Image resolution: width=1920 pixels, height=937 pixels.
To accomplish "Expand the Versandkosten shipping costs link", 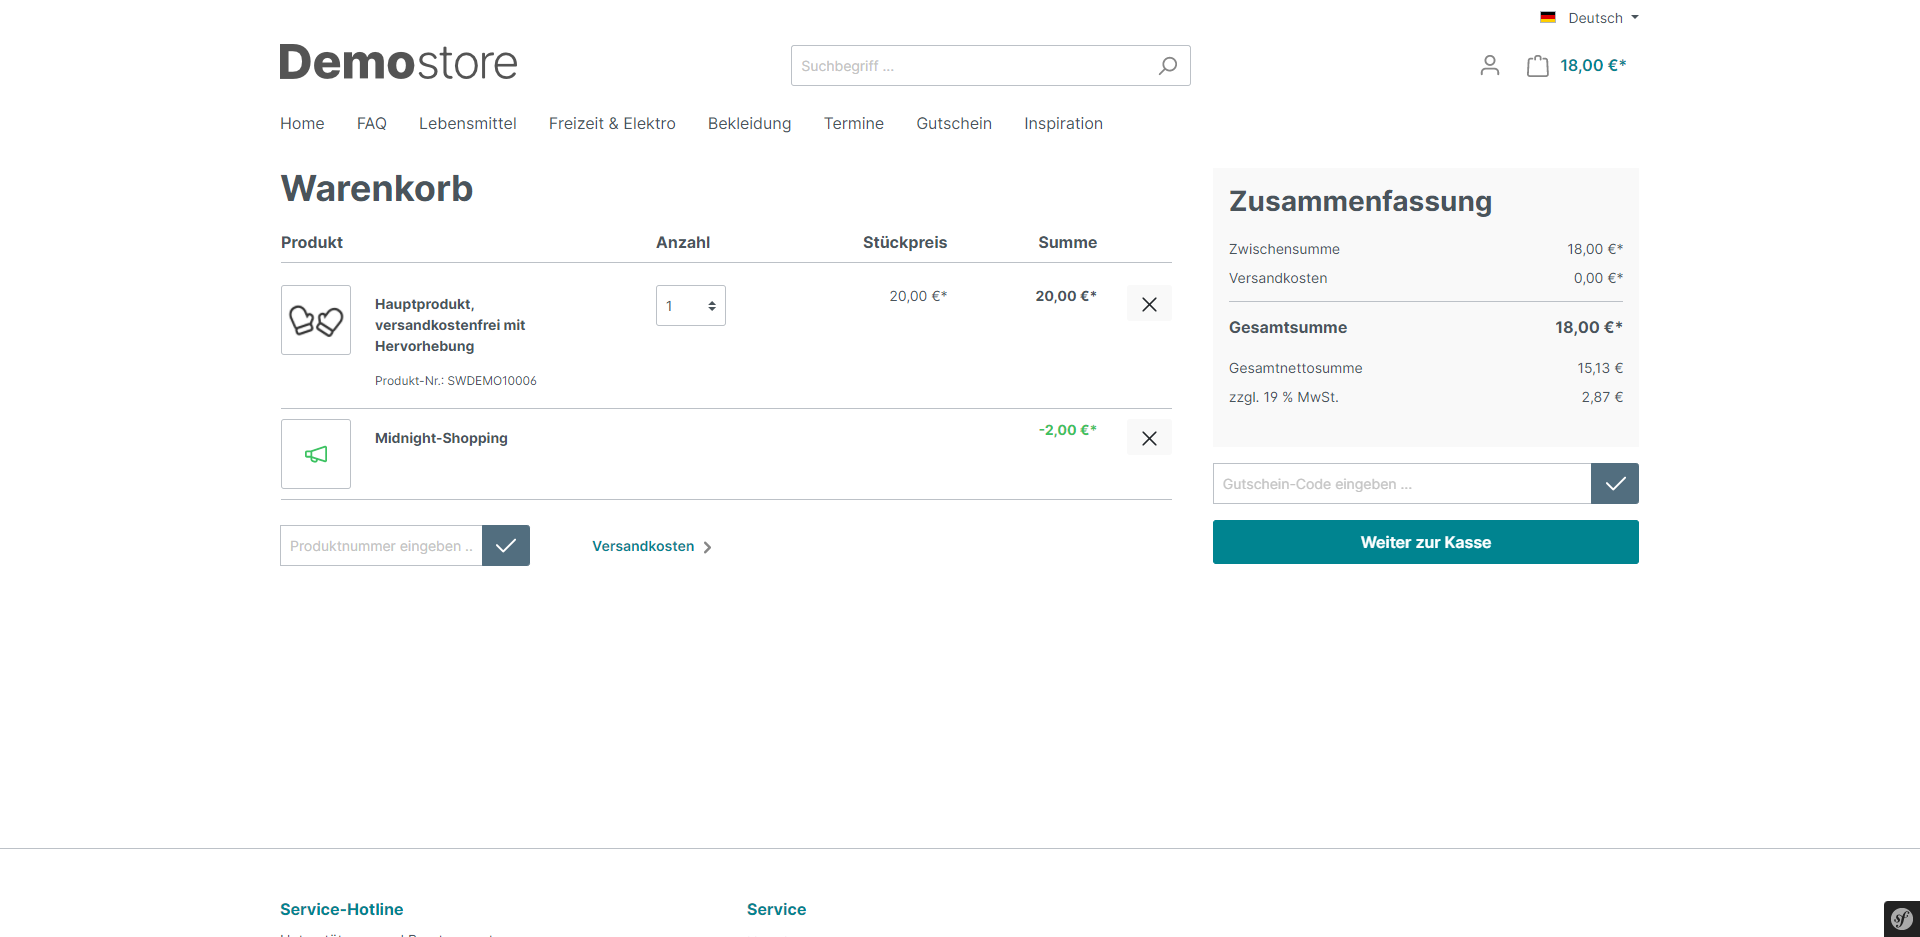I will [651, 546].
